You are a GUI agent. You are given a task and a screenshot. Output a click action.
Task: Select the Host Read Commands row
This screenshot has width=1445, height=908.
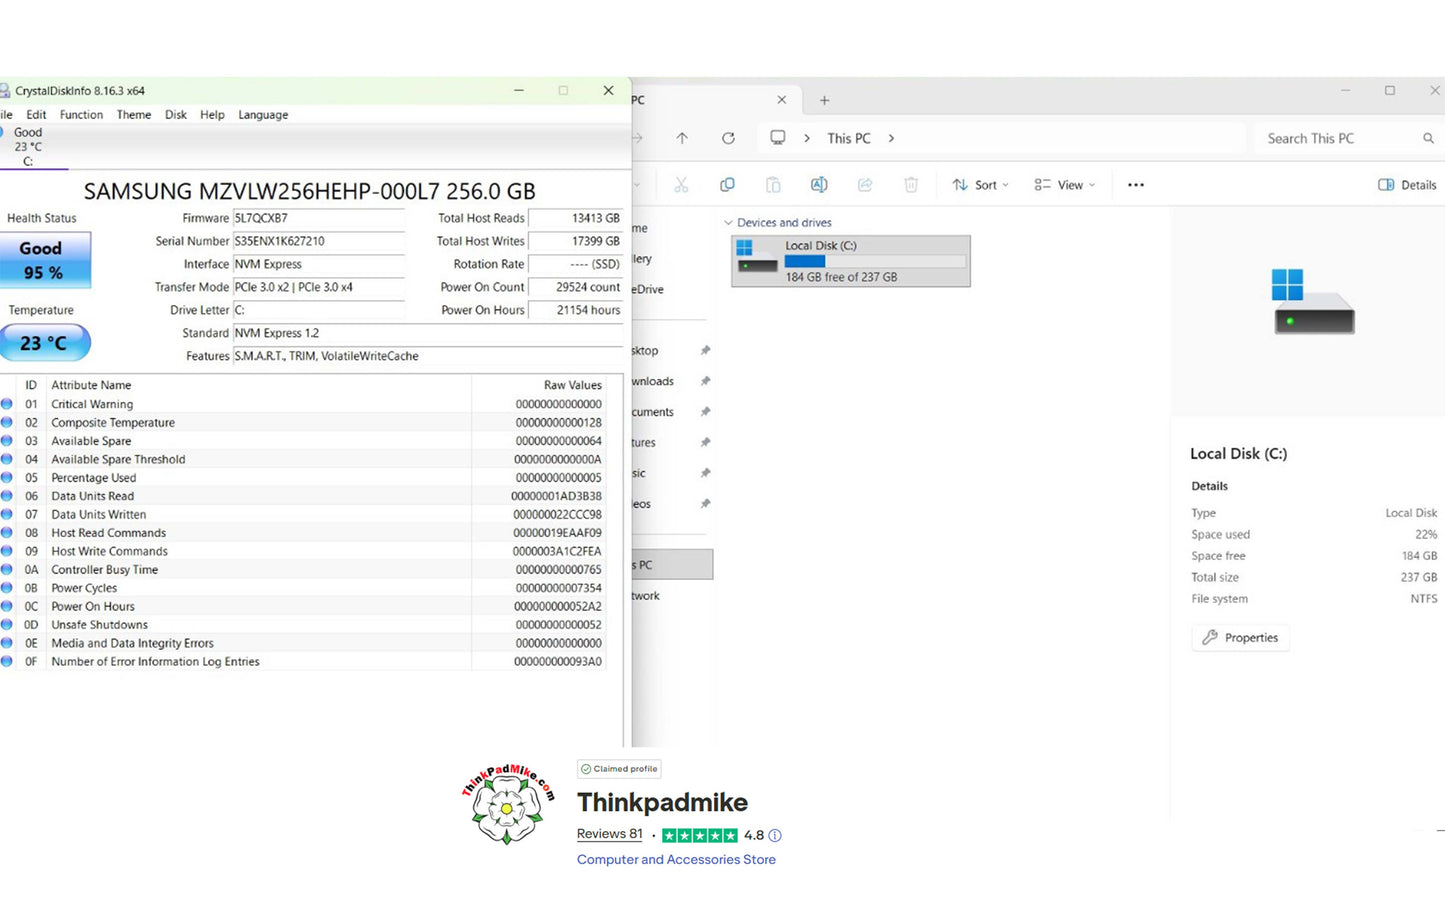(303, 533)
